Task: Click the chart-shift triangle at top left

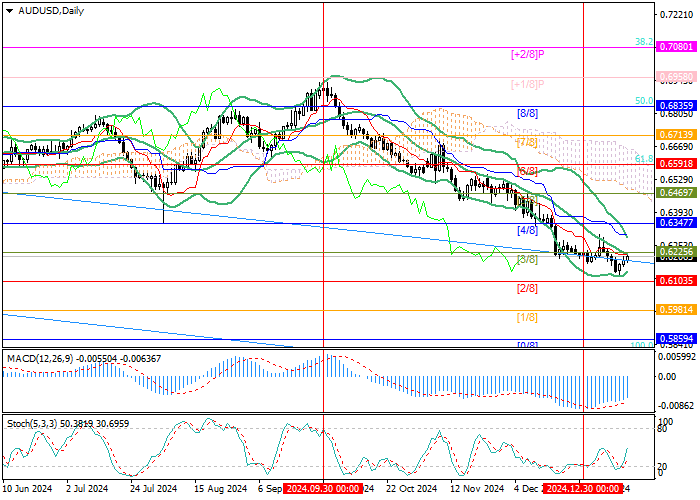Action: coord(7,10)
